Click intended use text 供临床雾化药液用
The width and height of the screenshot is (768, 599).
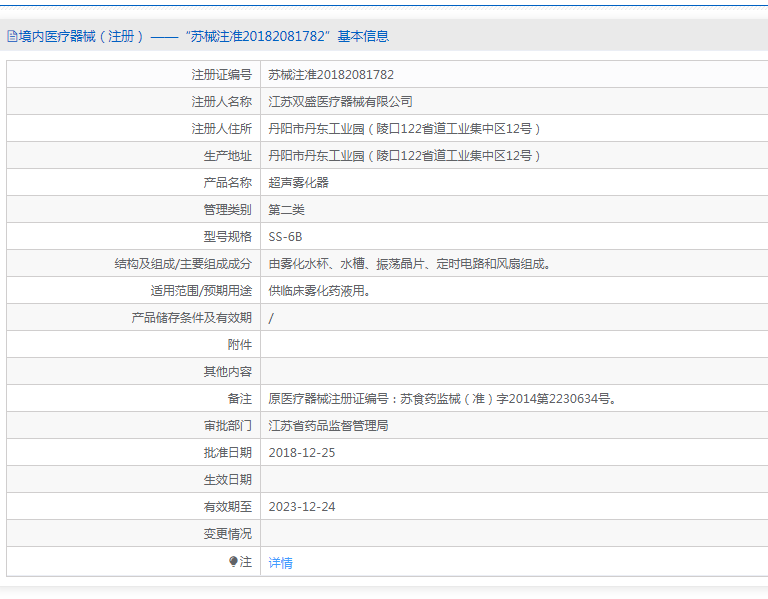pyautogui.click(x=320, y=291)
